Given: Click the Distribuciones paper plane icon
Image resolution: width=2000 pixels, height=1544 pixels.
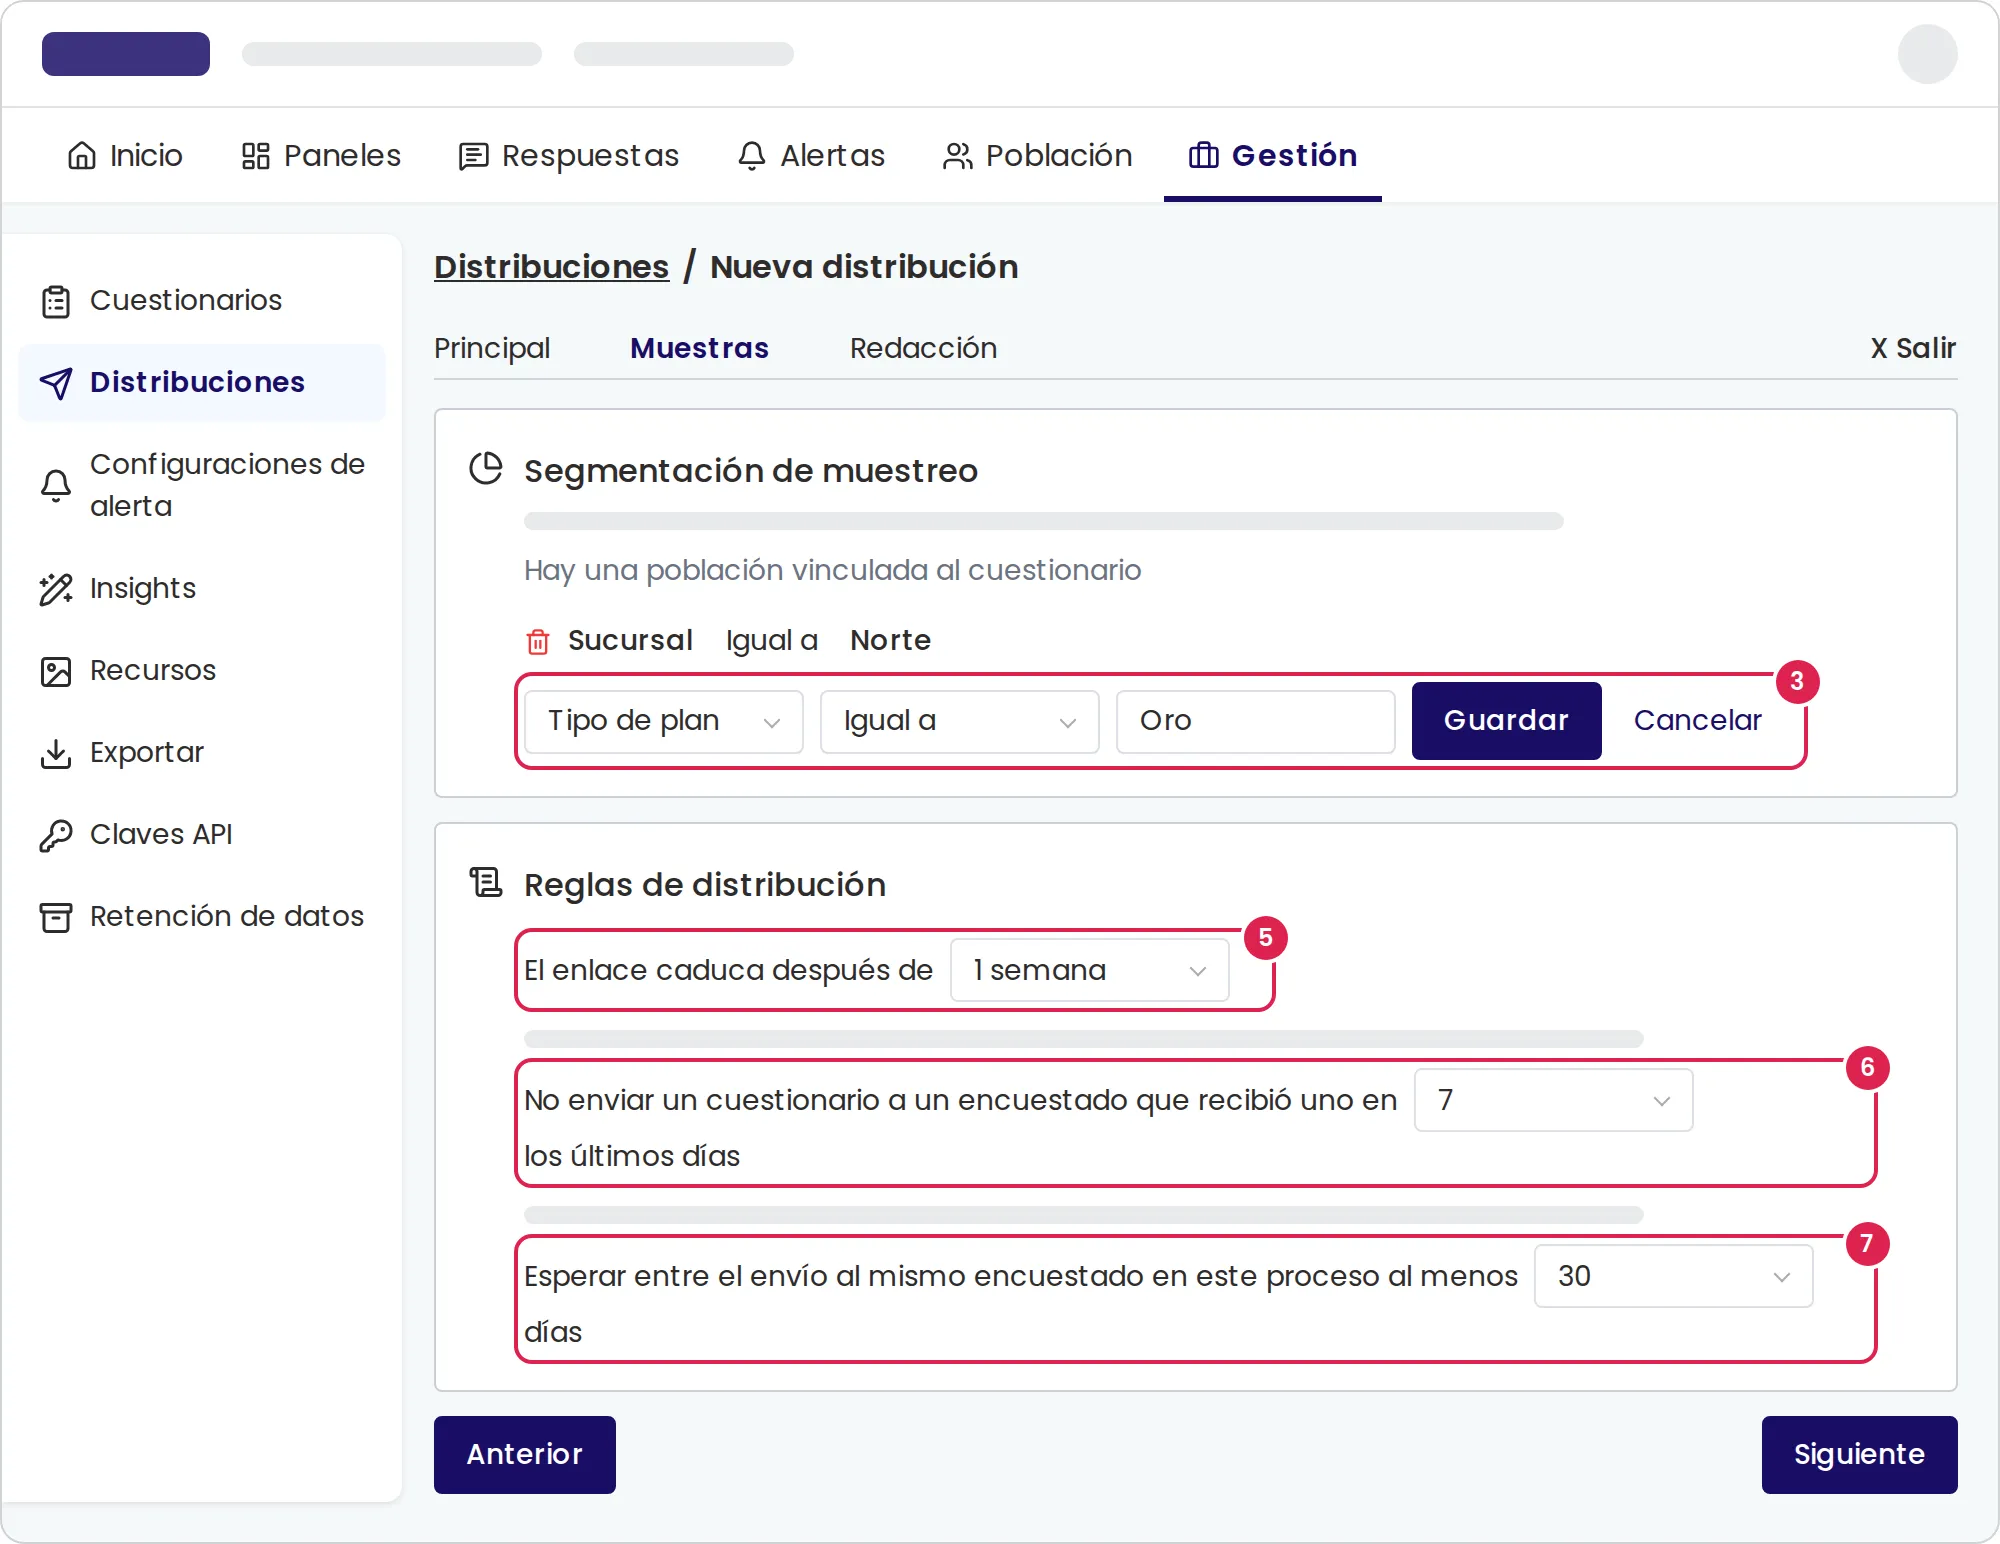Looking at the screenshot, I should click(56, 383).
